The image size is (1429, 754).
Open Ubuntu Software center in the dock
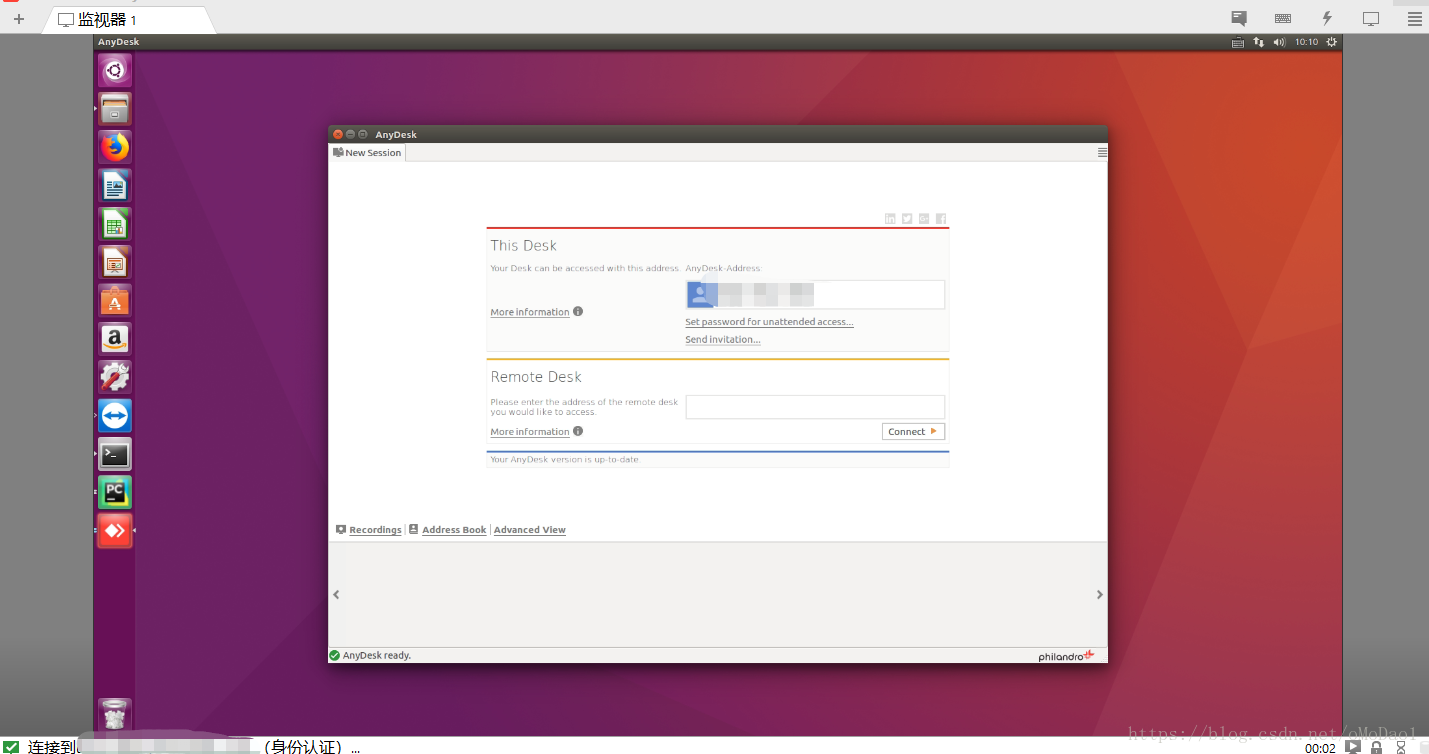pos(114,300)
